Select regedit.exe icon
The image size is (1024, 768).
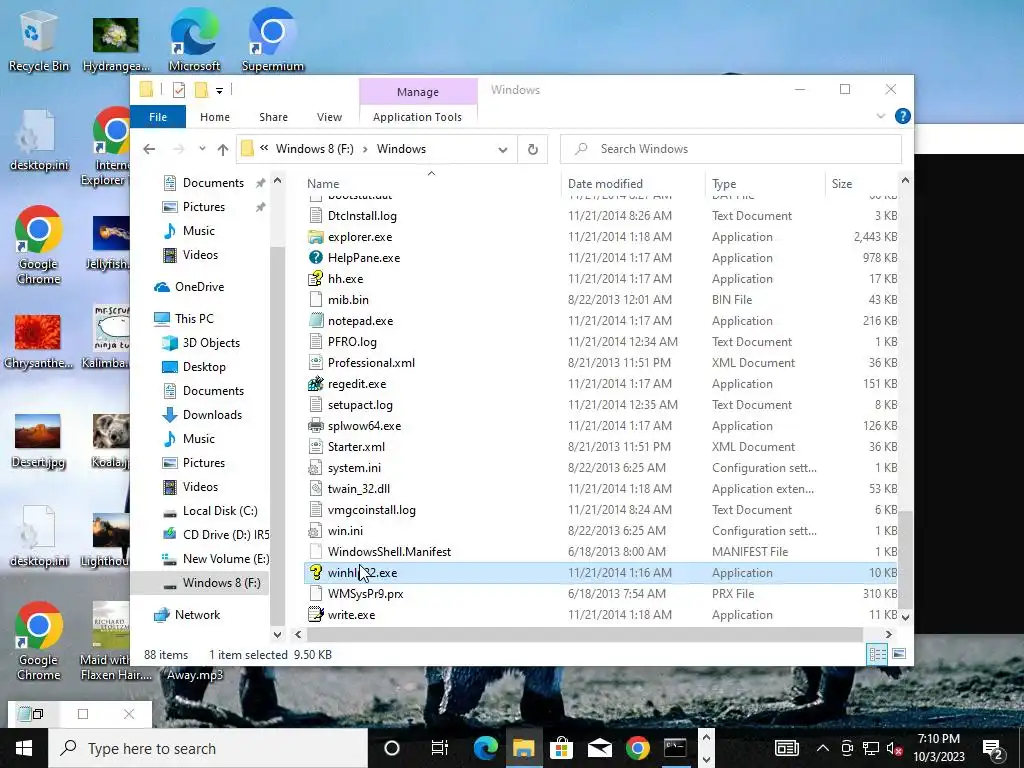[x=315, y=383]
